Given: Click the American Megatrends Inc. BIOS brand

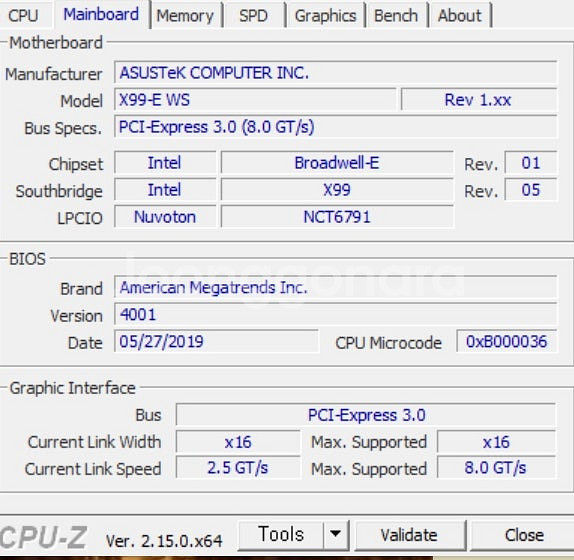Looking at the screenshot, I should (335, 287).
